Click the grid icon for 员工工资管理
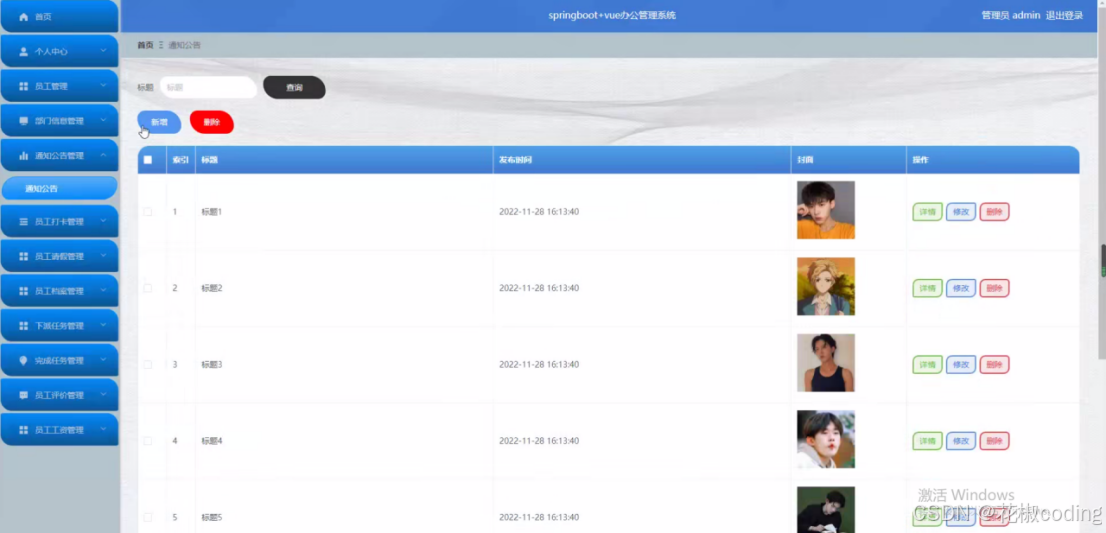 [x=23, y=430]
